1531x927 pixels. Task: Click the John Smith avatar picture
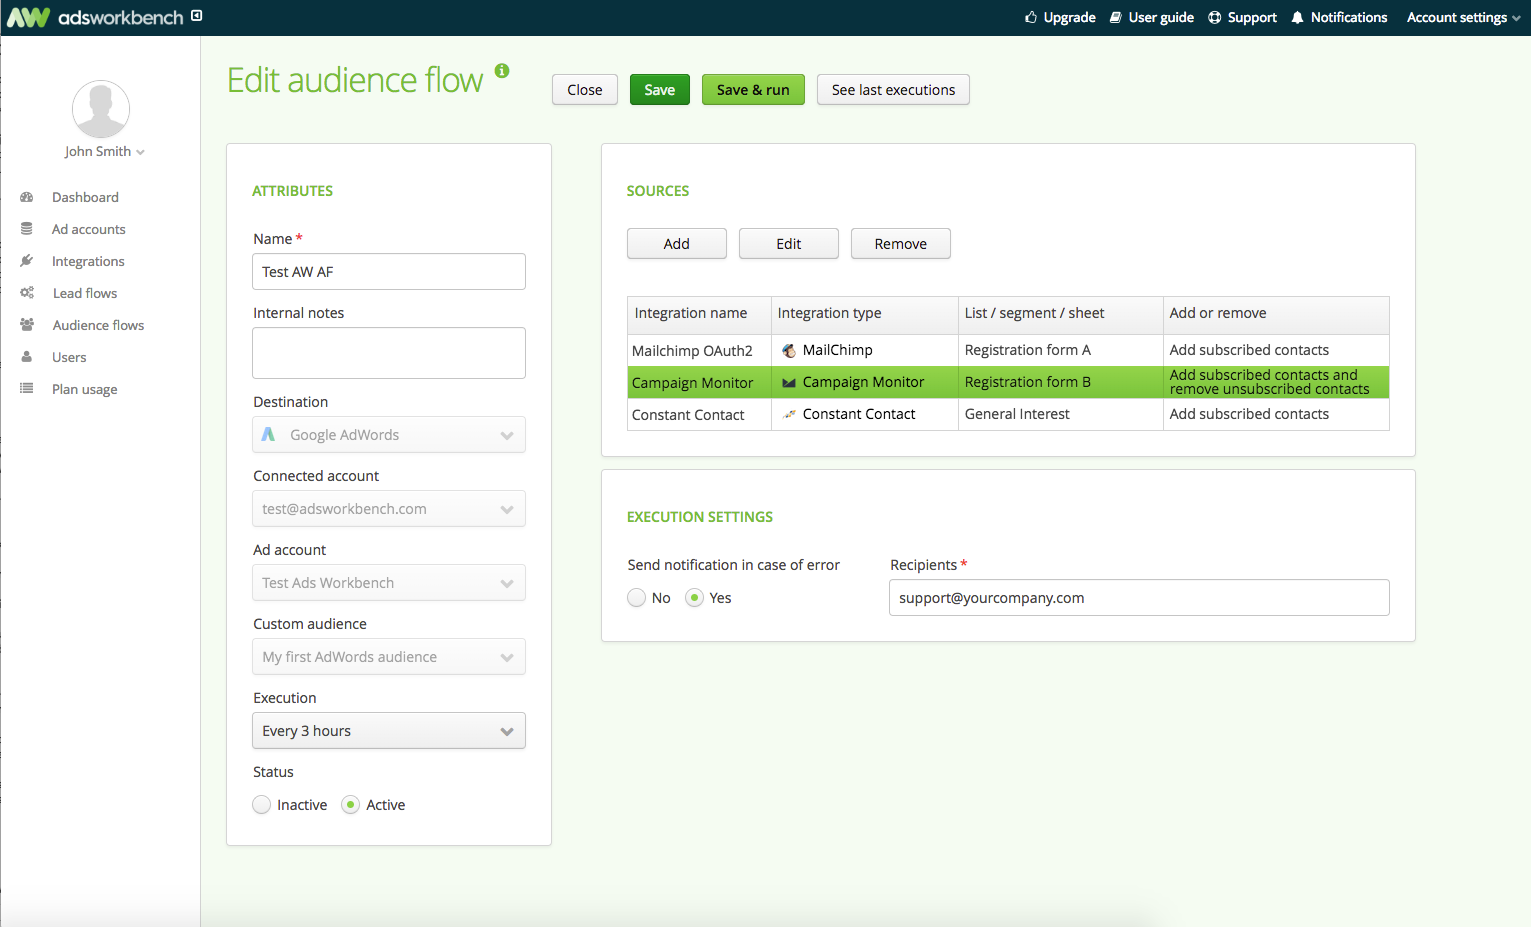[x=101, y=109]
